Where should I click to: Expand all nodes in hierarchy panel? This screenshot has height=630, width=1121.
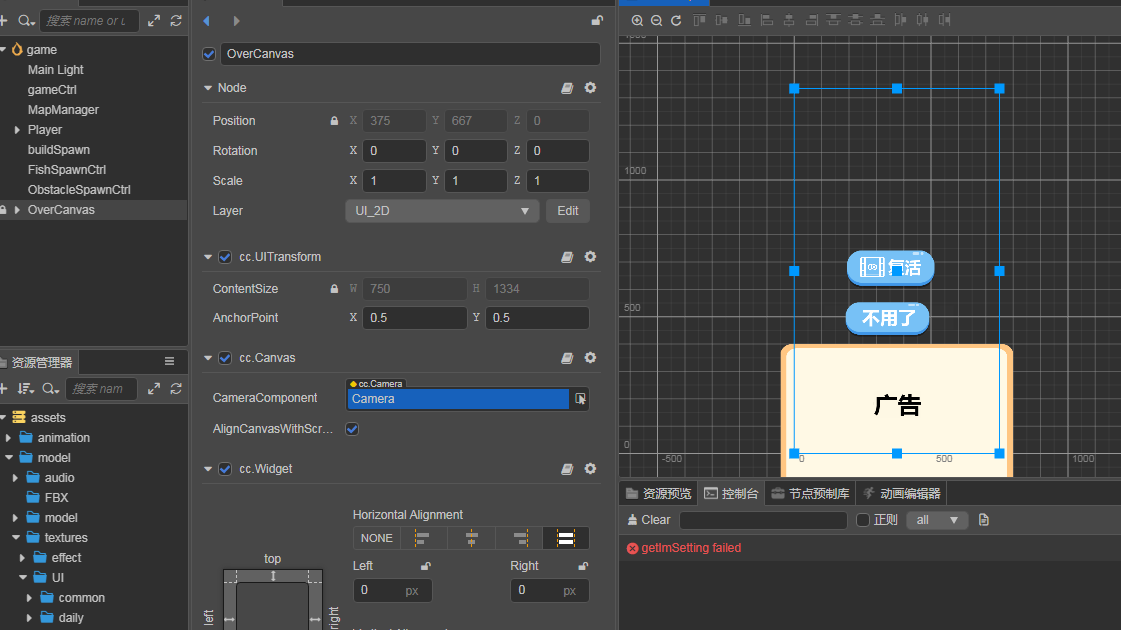[154, 21]
